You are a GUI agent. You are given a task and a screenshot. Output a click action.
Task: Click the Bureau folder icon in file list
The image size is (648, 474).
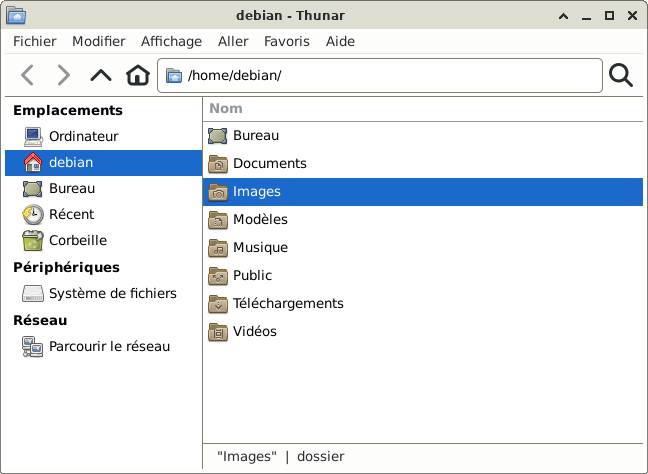pos(217,136)
